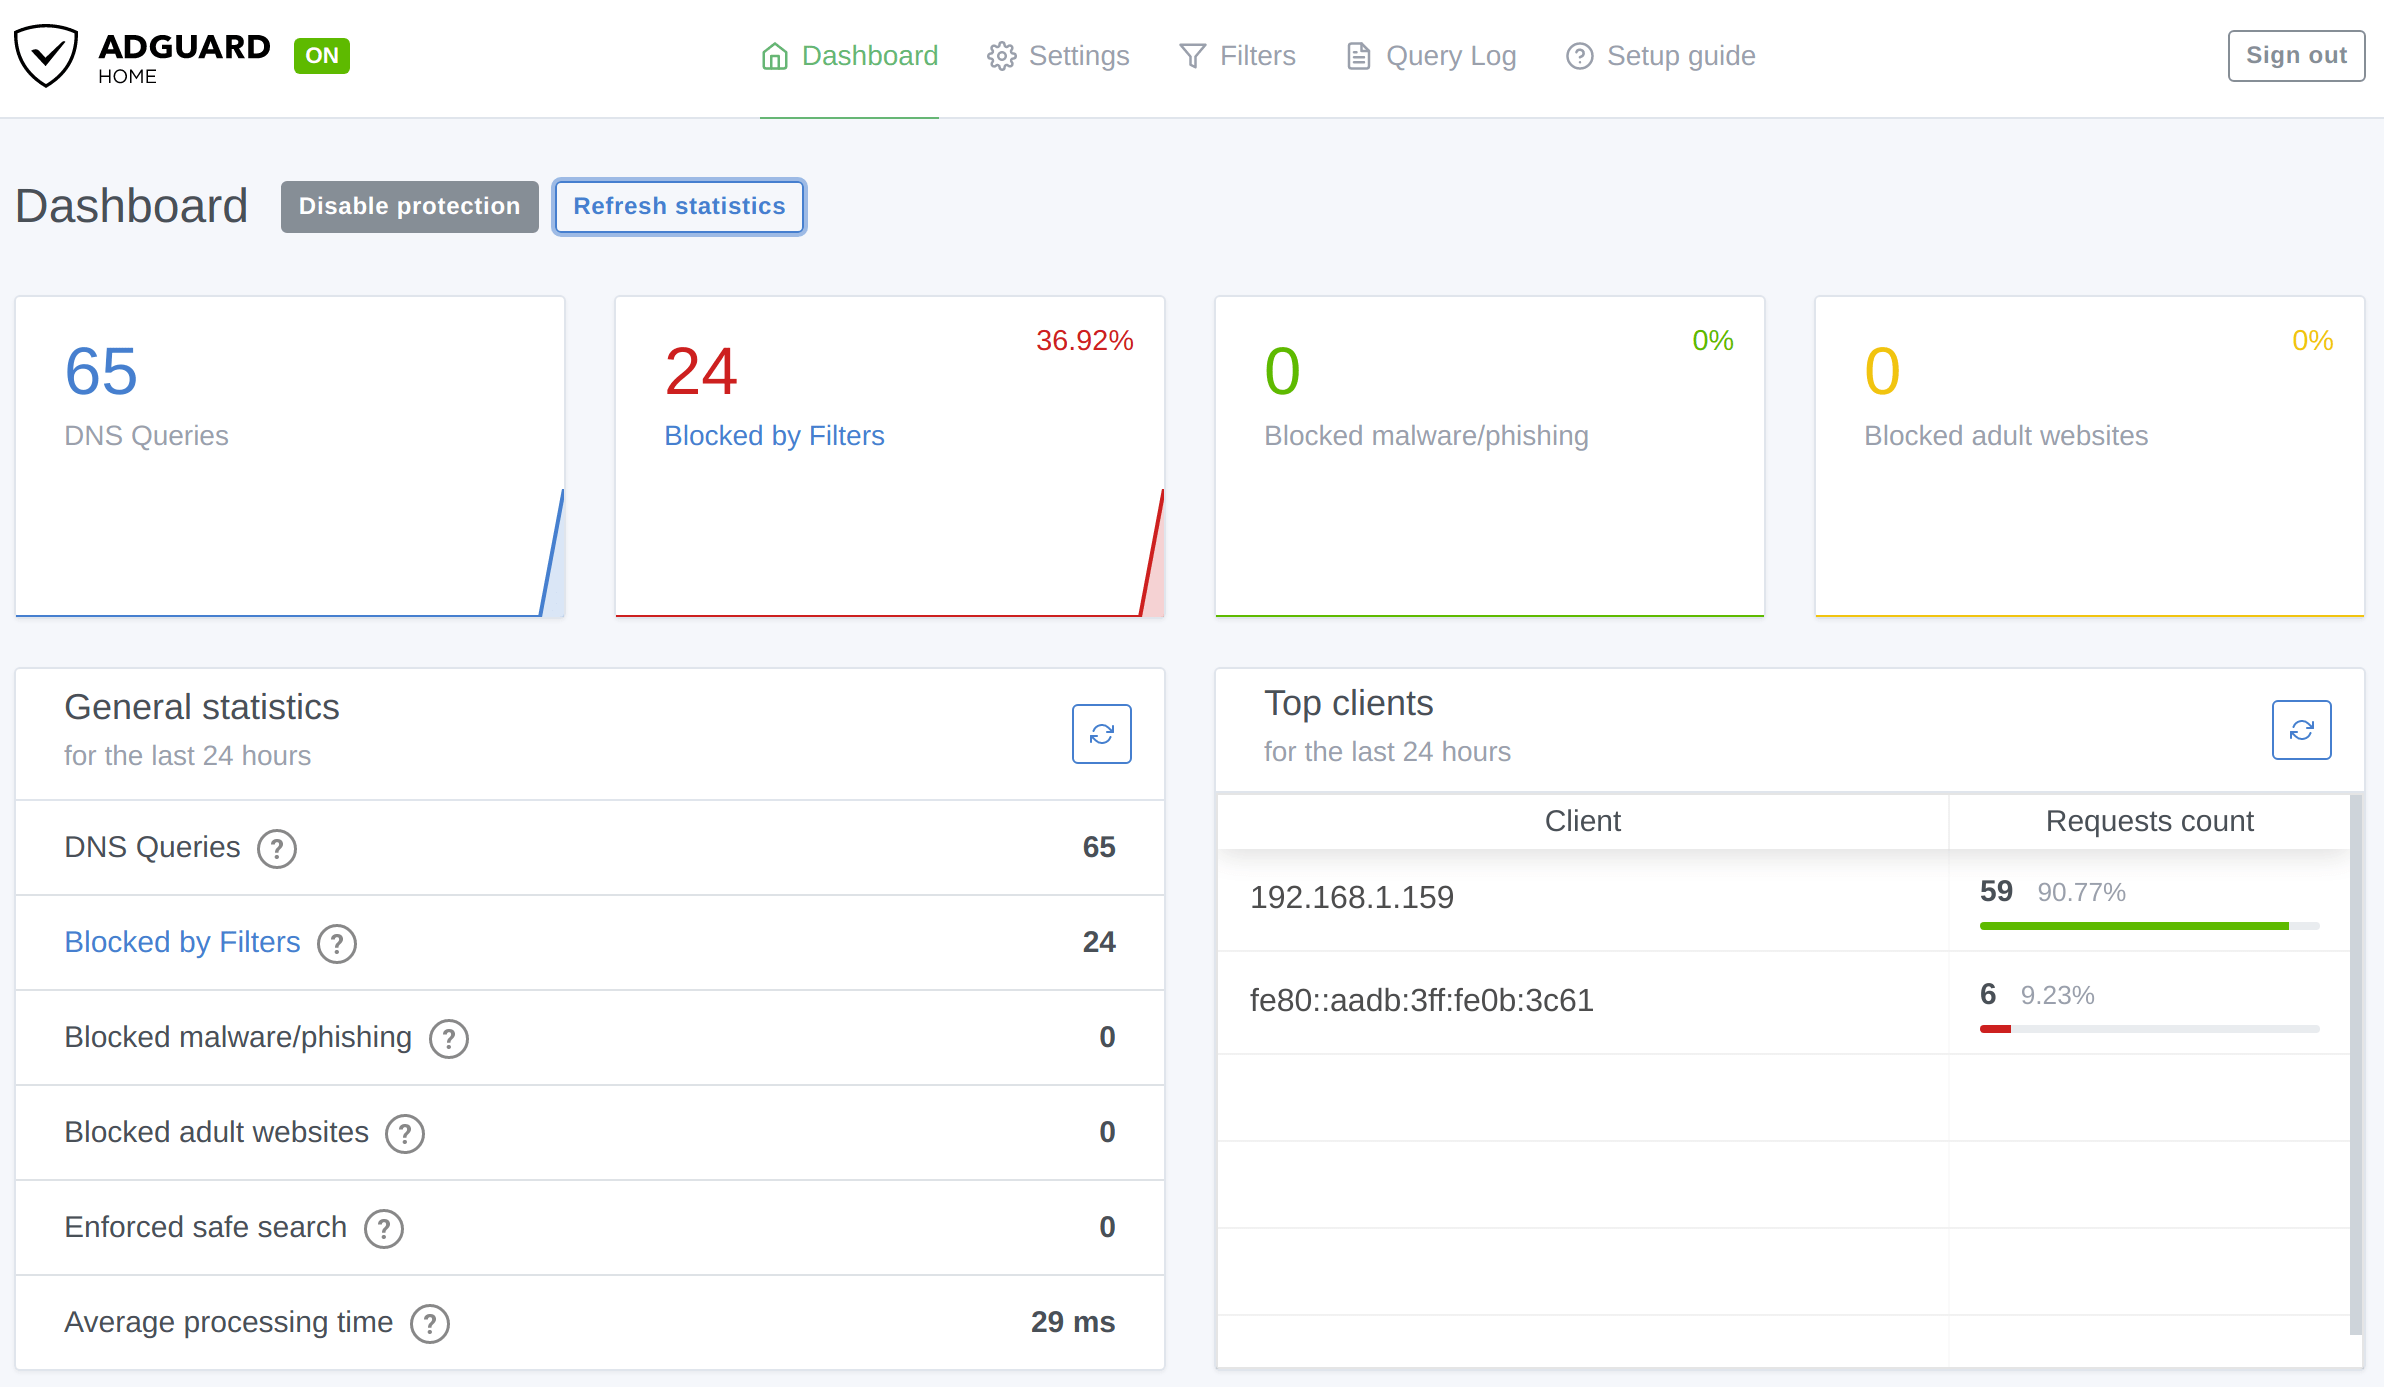Screen dimensions: 2384x1387
Task: Sign out of AdGuard Home
Action: pyautogui.click(x=2296, y=56)
